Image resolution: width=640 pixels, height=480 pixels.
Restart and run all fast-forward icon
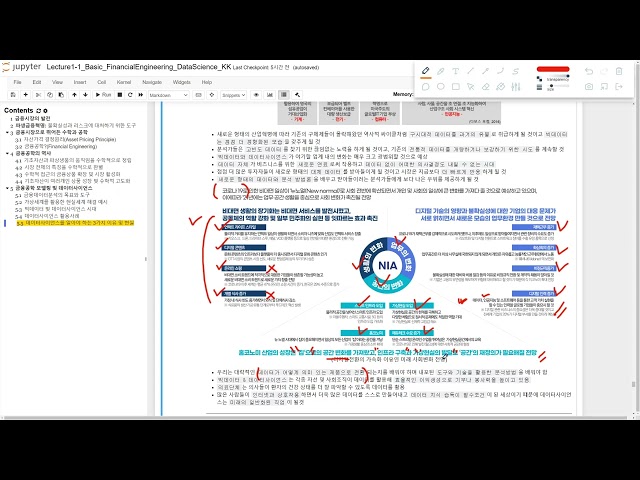coord(141,95)
